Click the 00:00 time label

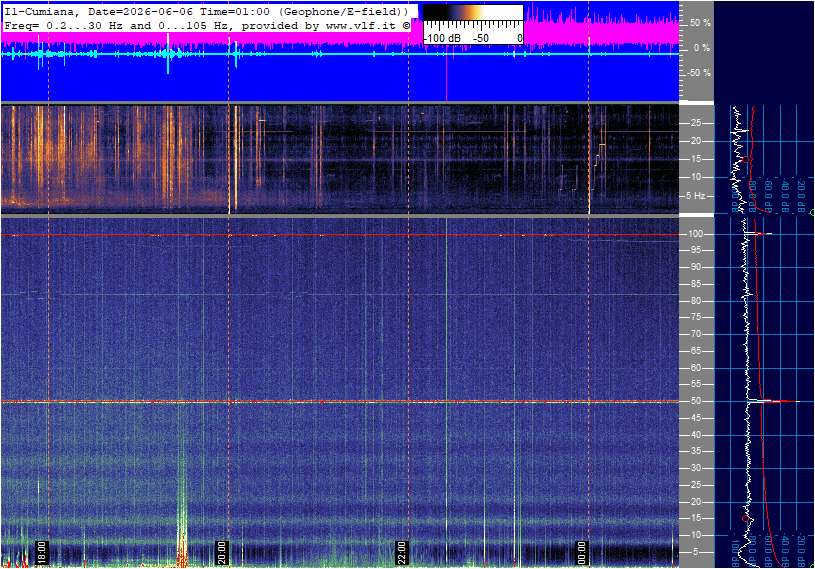pos(582,552)
